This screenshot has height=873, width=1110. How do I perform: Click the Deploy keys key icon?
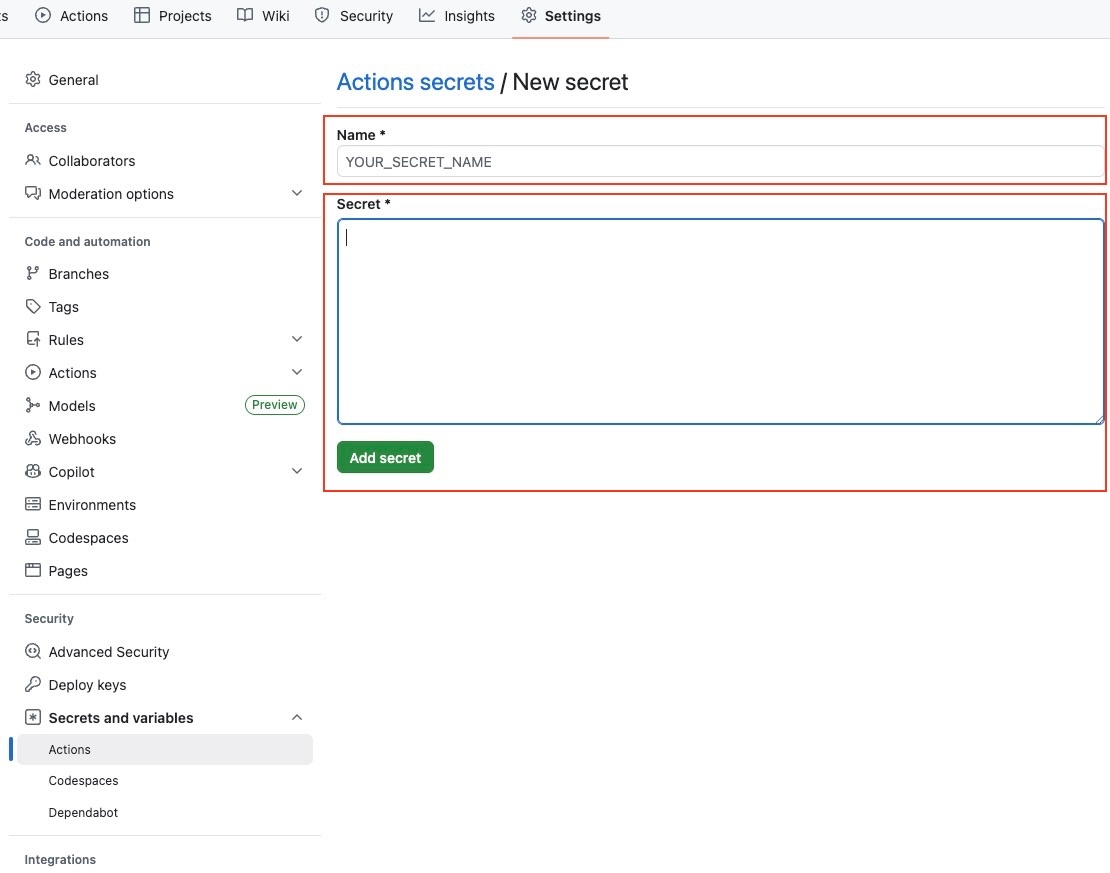pos(33,685)
